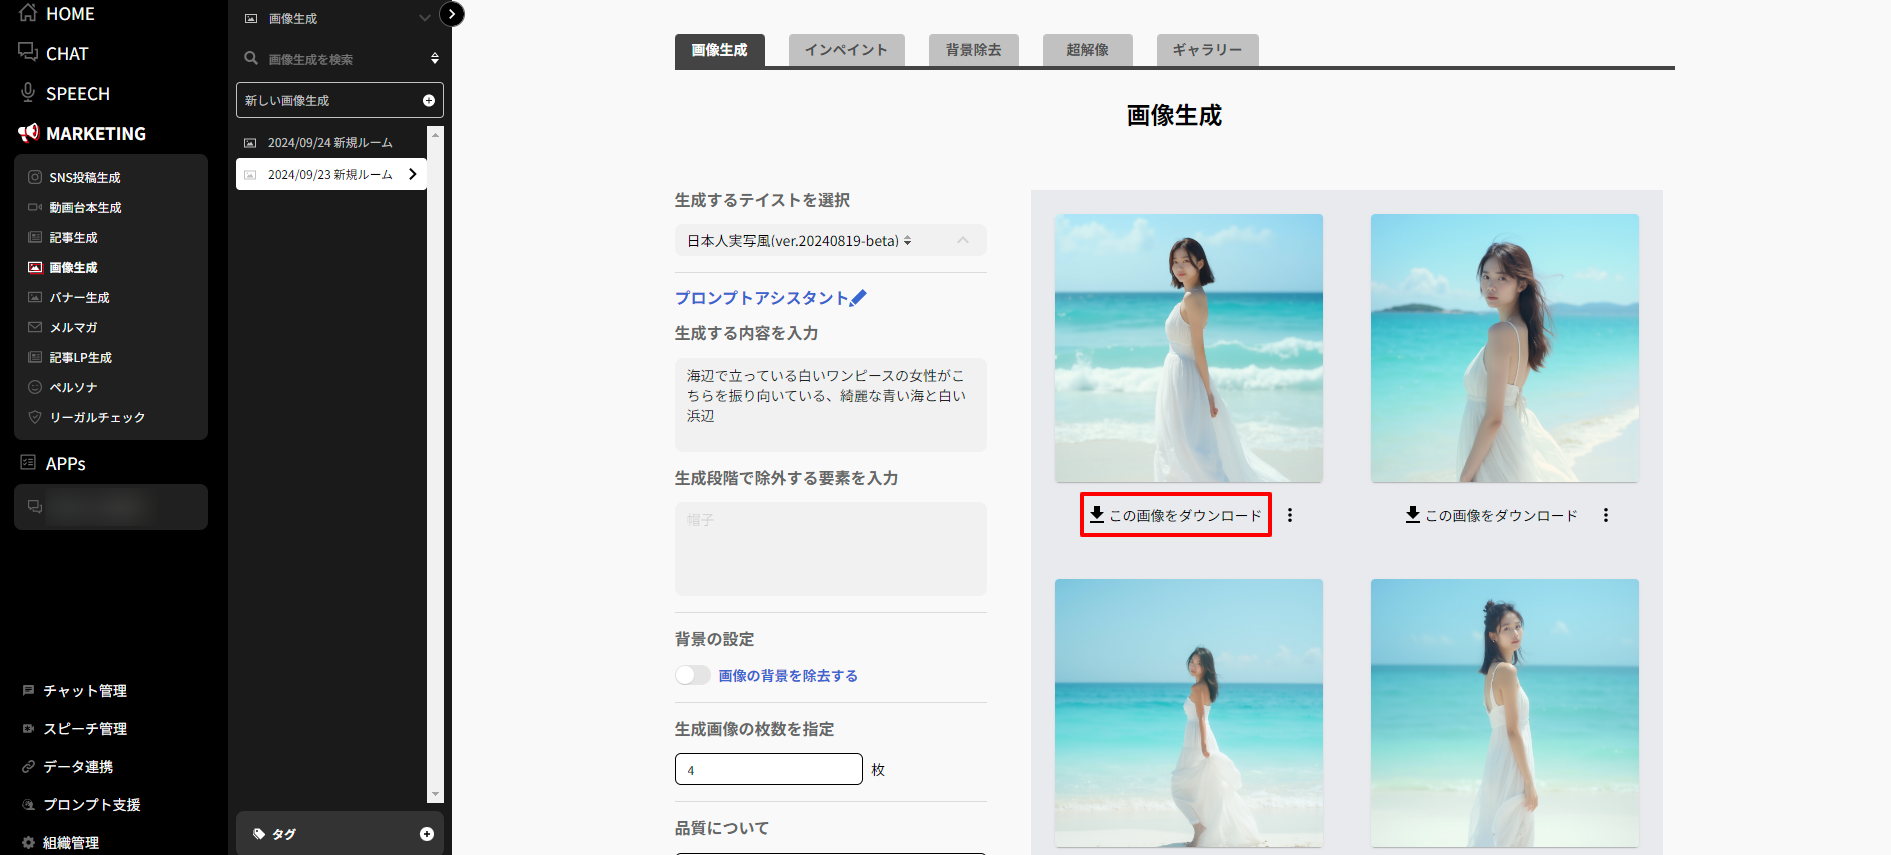Click the search icon for 画像生成を検索
Image resolution: width=1891 pixels, height=855 pixels.
click(x=251, y=59)
